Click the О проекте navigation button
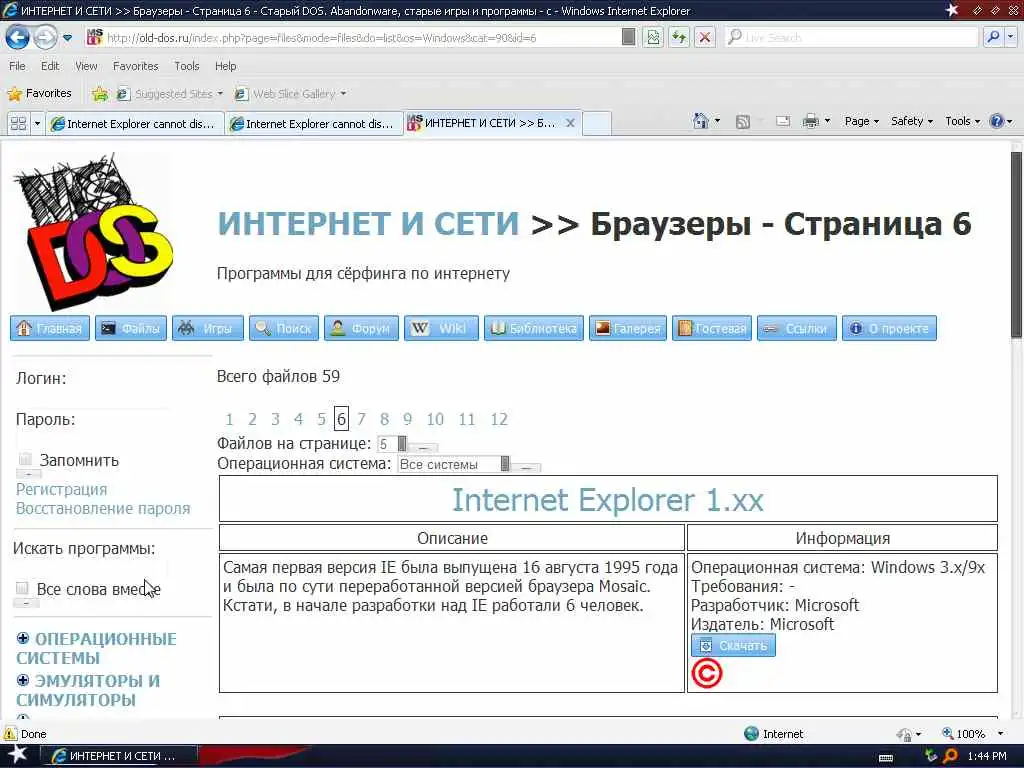 click(889, 328)
